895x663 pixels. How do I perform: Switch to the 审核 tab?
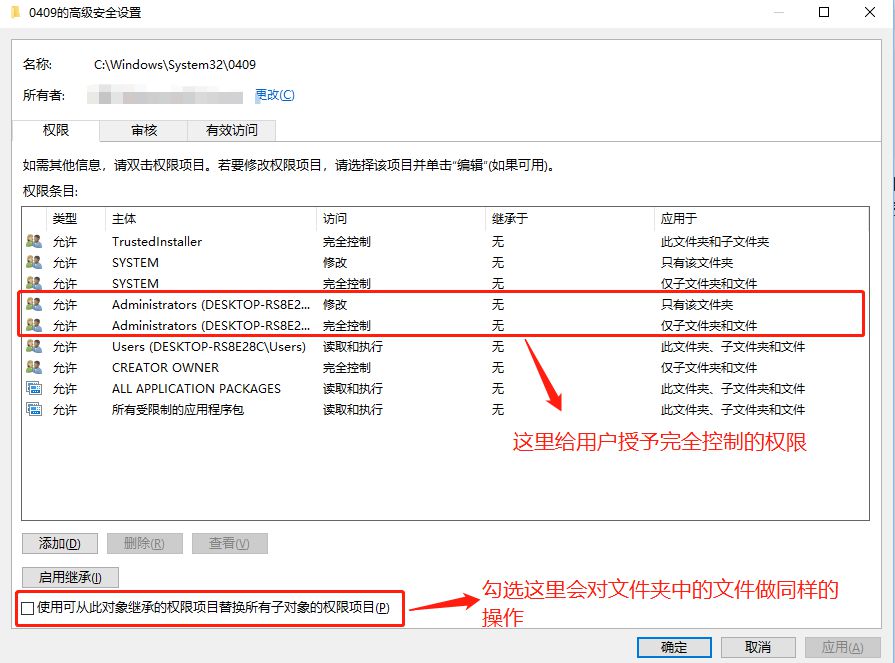tap(143, 130)
